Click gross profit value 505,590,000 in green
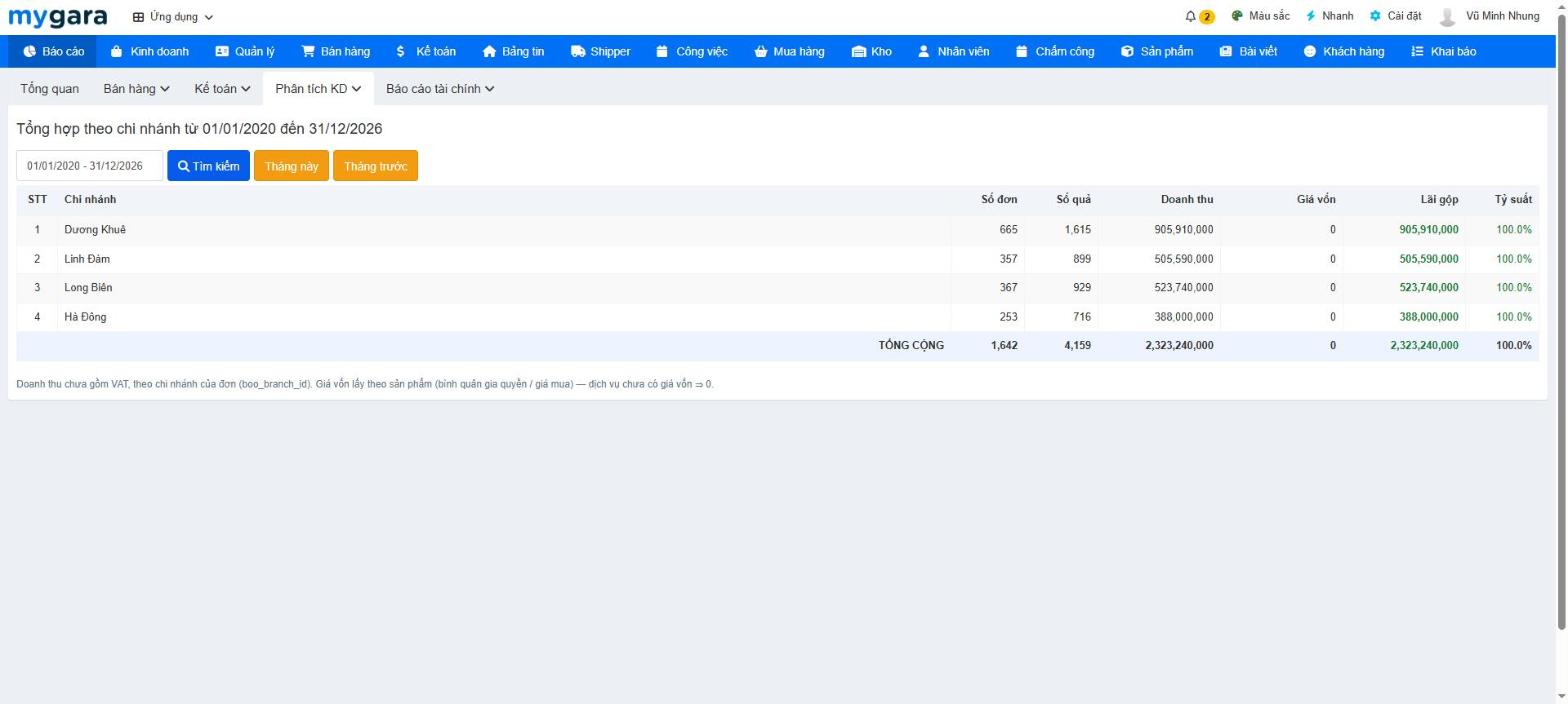The height and width of the screenshot is (704, 1568). point(1429,258)
